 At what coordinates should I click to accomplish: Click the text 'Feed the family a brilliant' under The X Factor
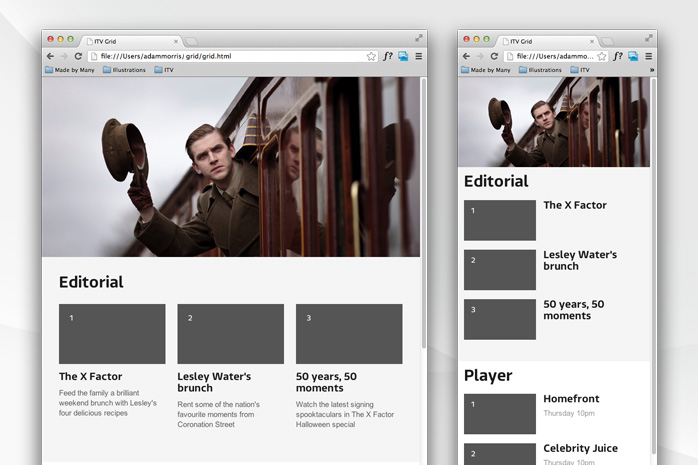pyautogui.click(x=99, y=393)
